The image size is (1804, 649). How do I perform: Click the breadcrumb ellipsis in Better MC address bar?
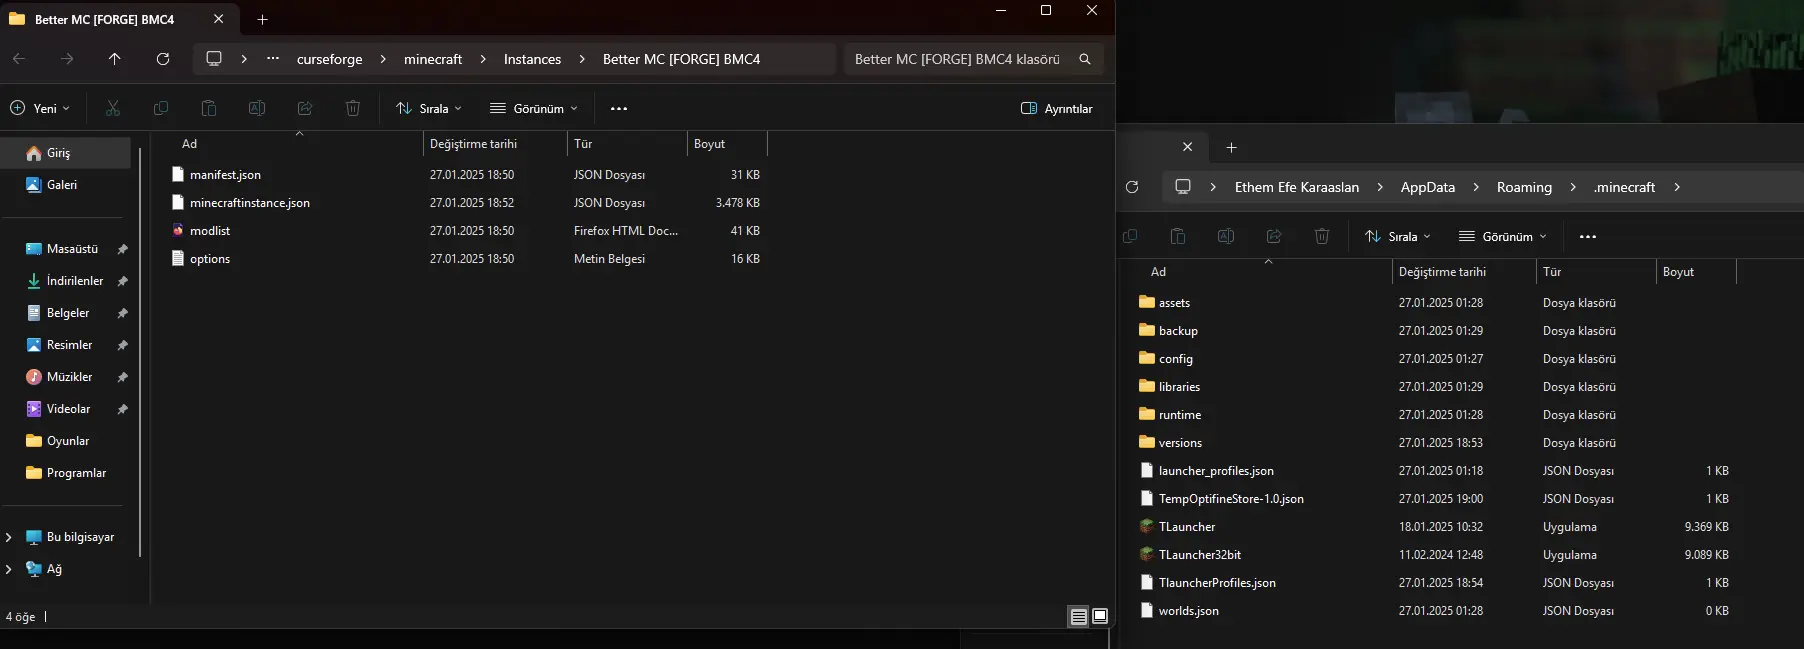click(x=273, y=59)
